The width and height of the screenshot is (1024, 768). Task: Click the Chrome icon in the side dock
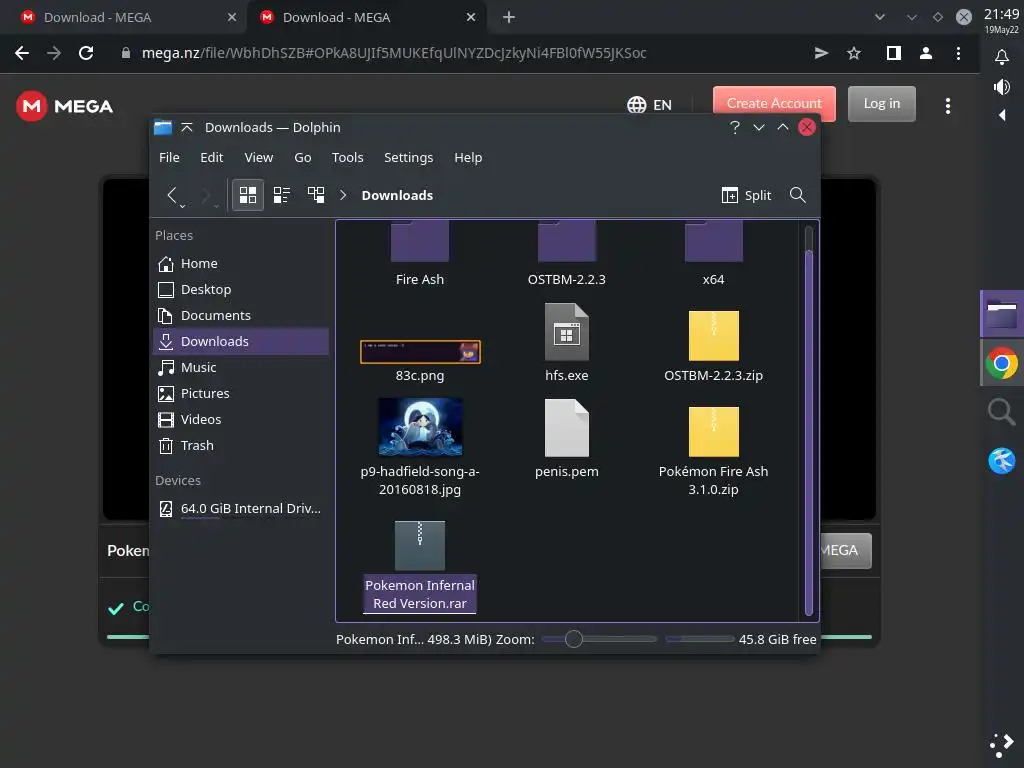[1001, 363]
